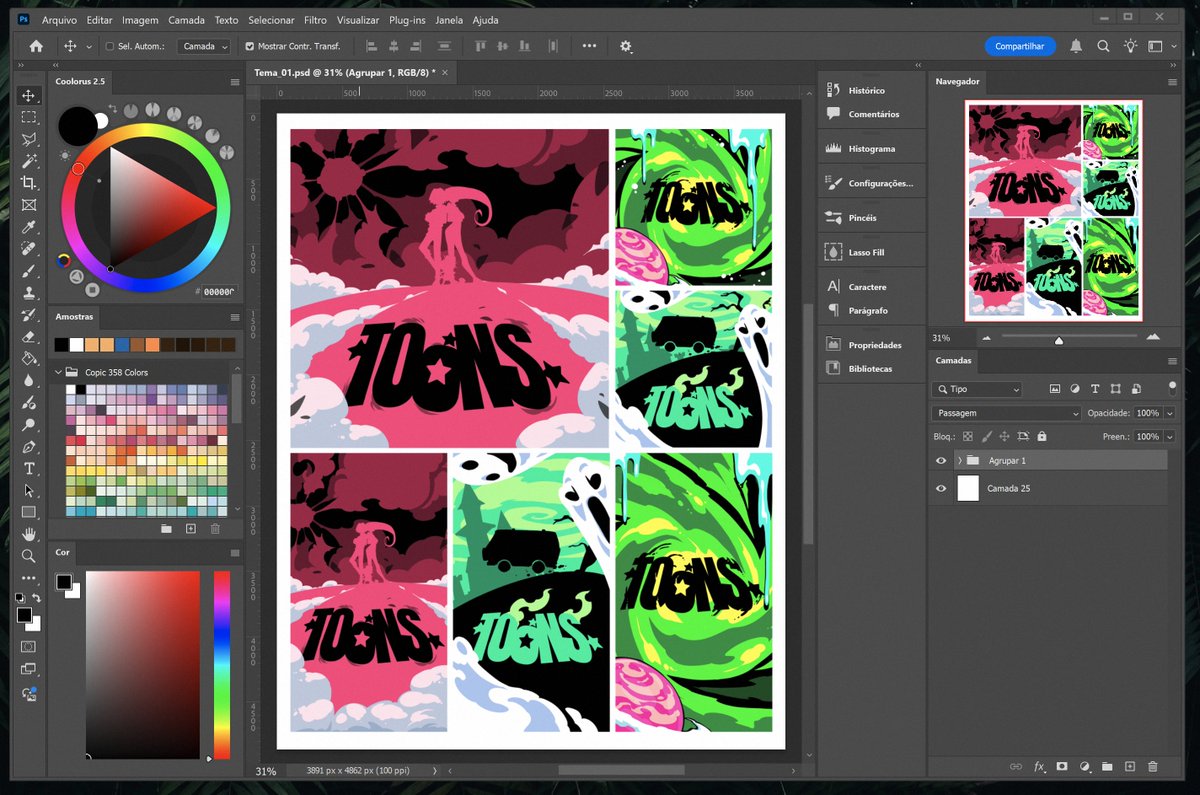Open the Filtro menu

coord(315,20)
